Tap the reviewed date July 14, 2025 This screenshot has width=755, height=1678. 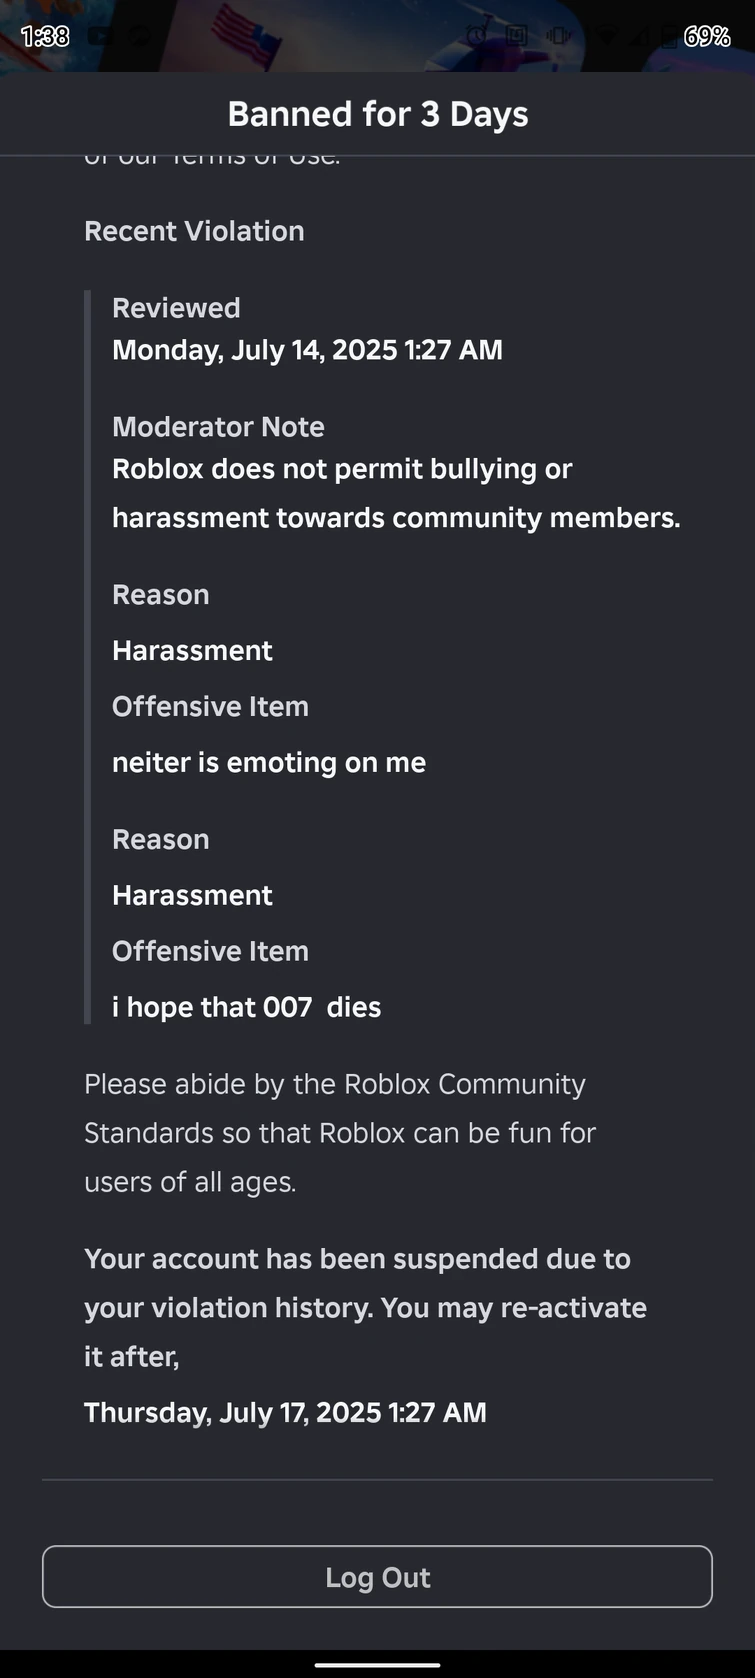(307, 350)
